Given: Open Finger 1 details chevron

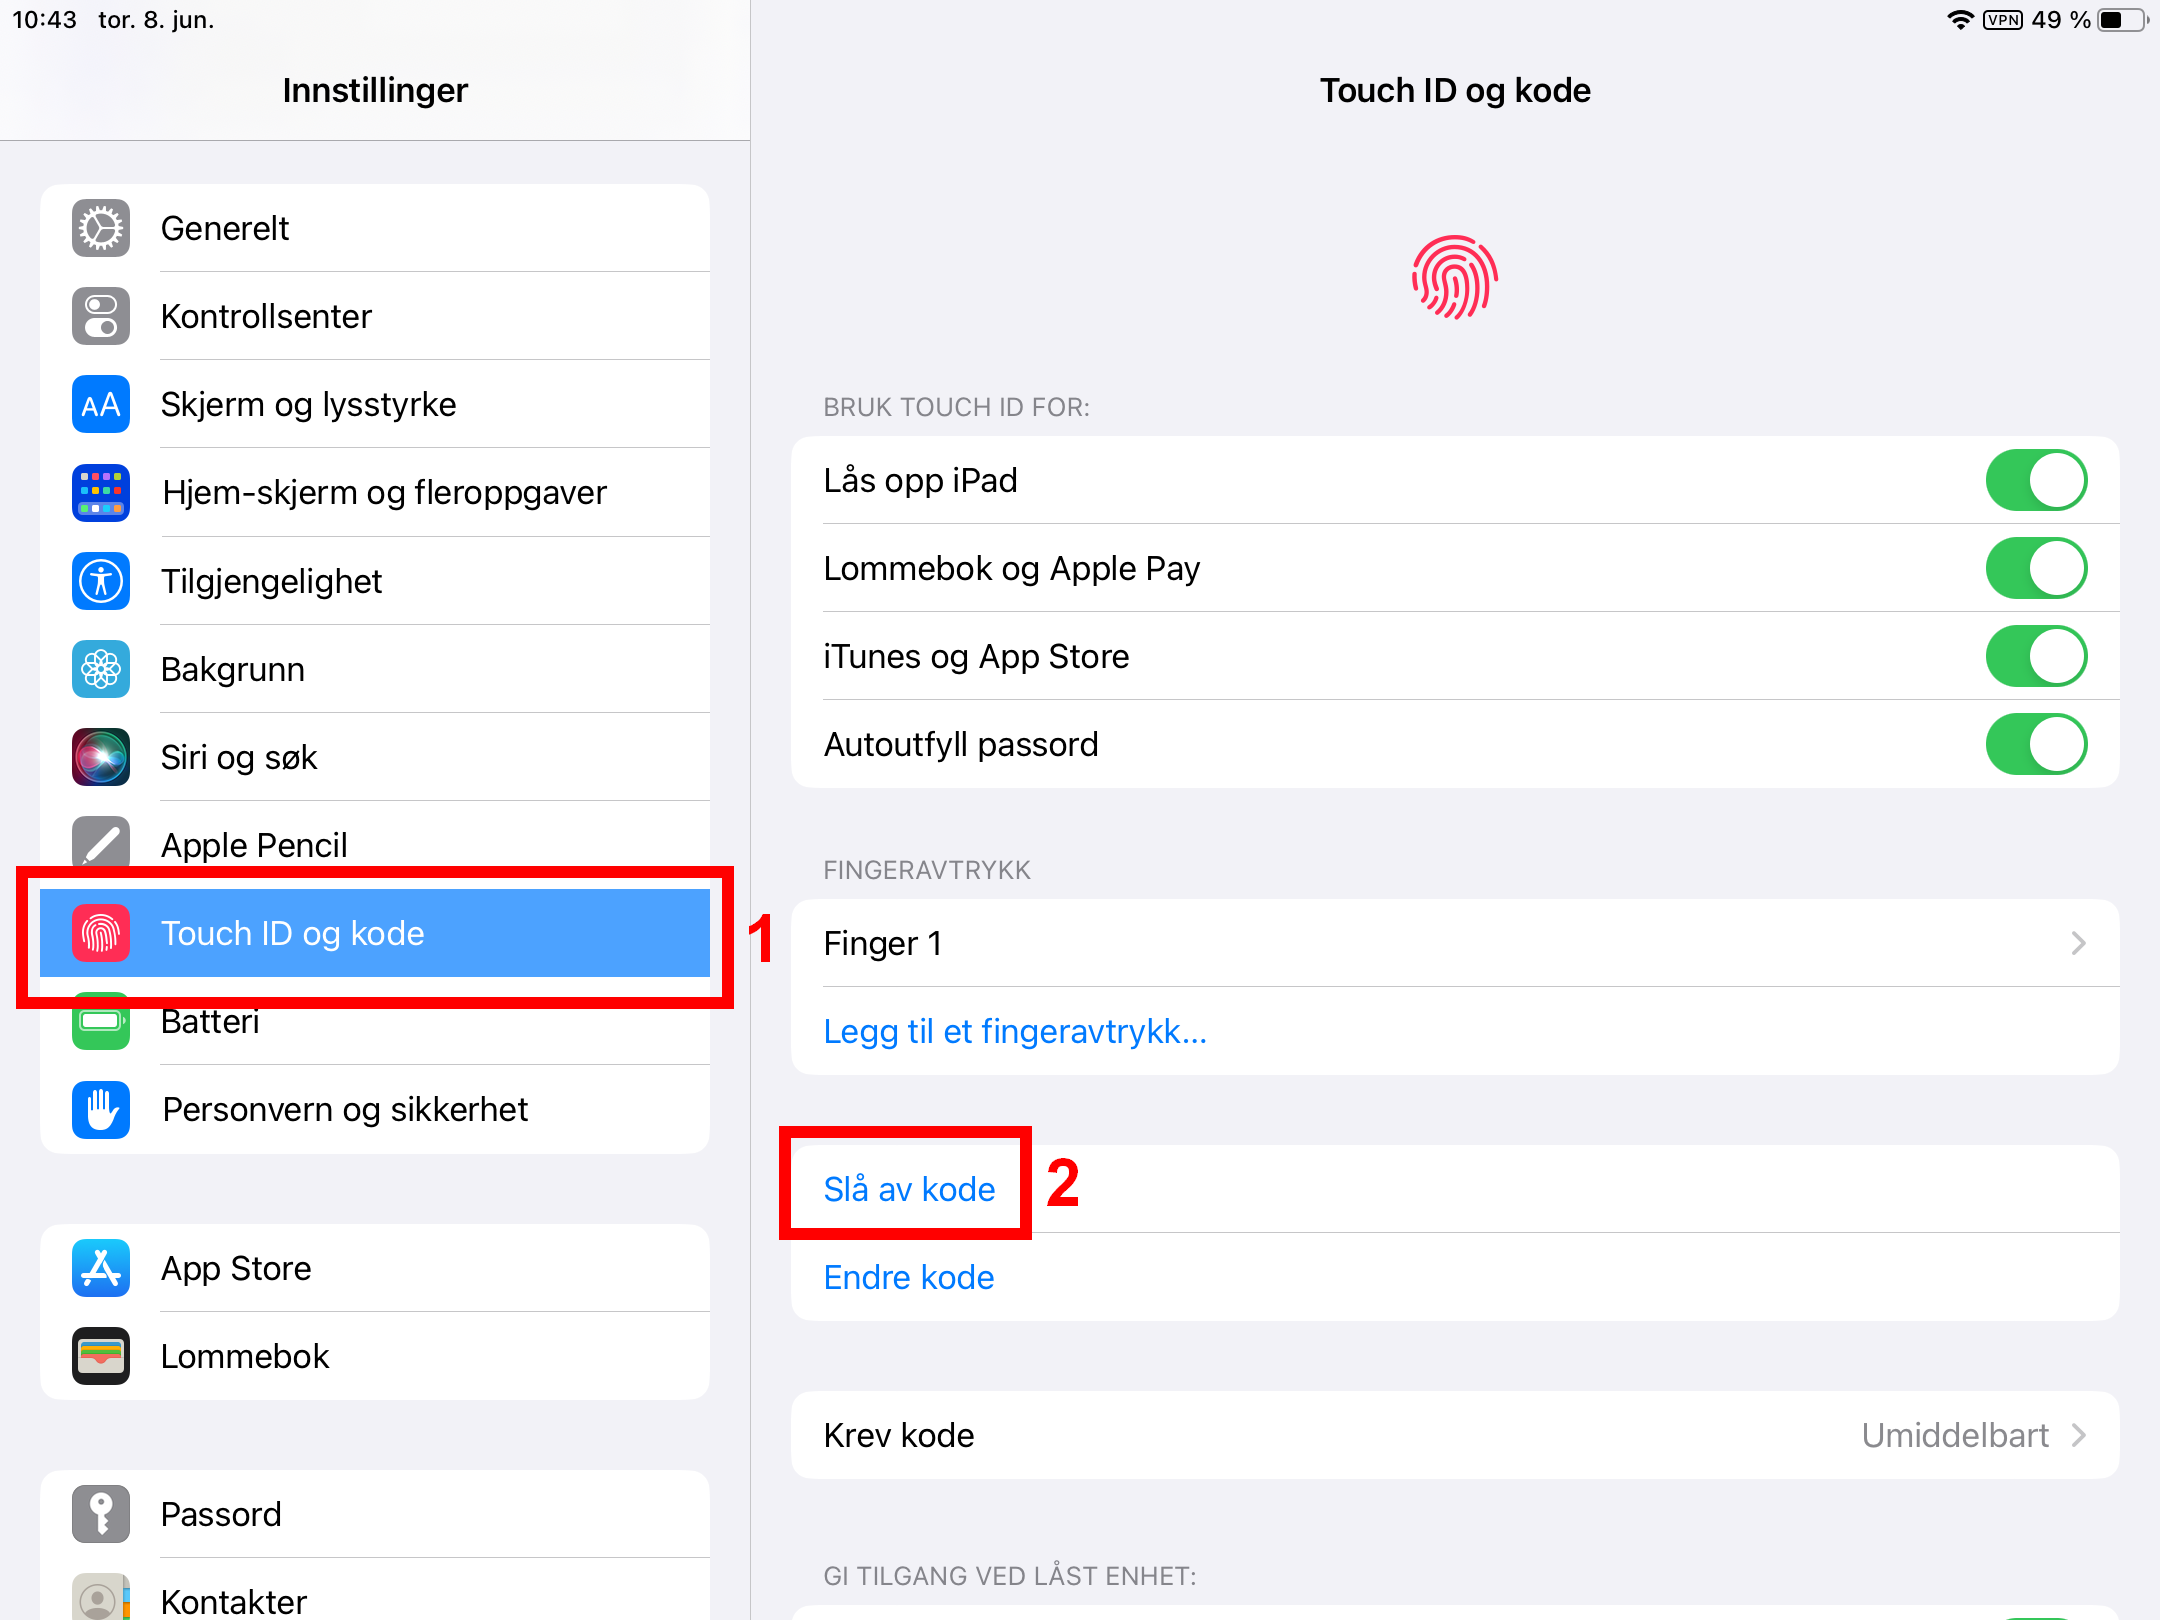Looking at the screenshot, I should [x=2078, y=943].
